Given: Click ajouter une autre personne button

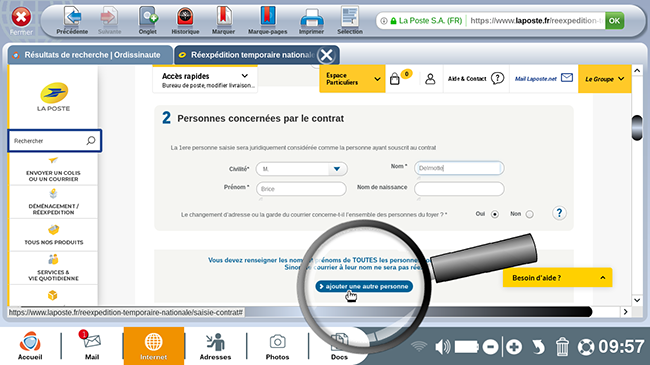Looking at the screenshot, I should point(364,286).
